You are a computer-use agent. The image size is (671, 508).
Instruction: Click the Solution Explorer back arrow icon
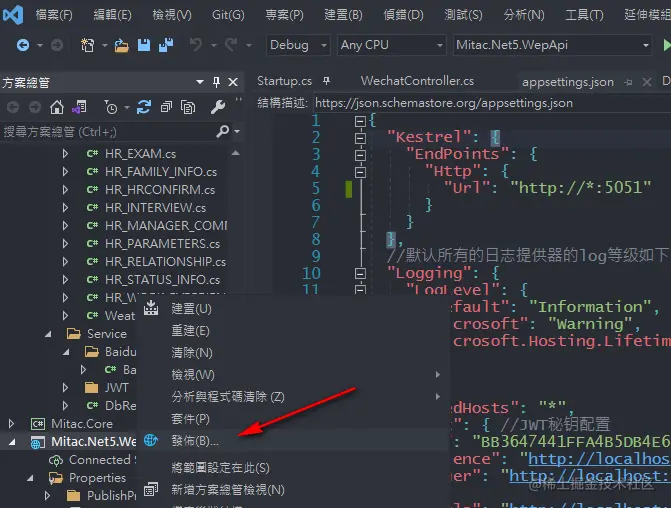[x=13, y=107]
